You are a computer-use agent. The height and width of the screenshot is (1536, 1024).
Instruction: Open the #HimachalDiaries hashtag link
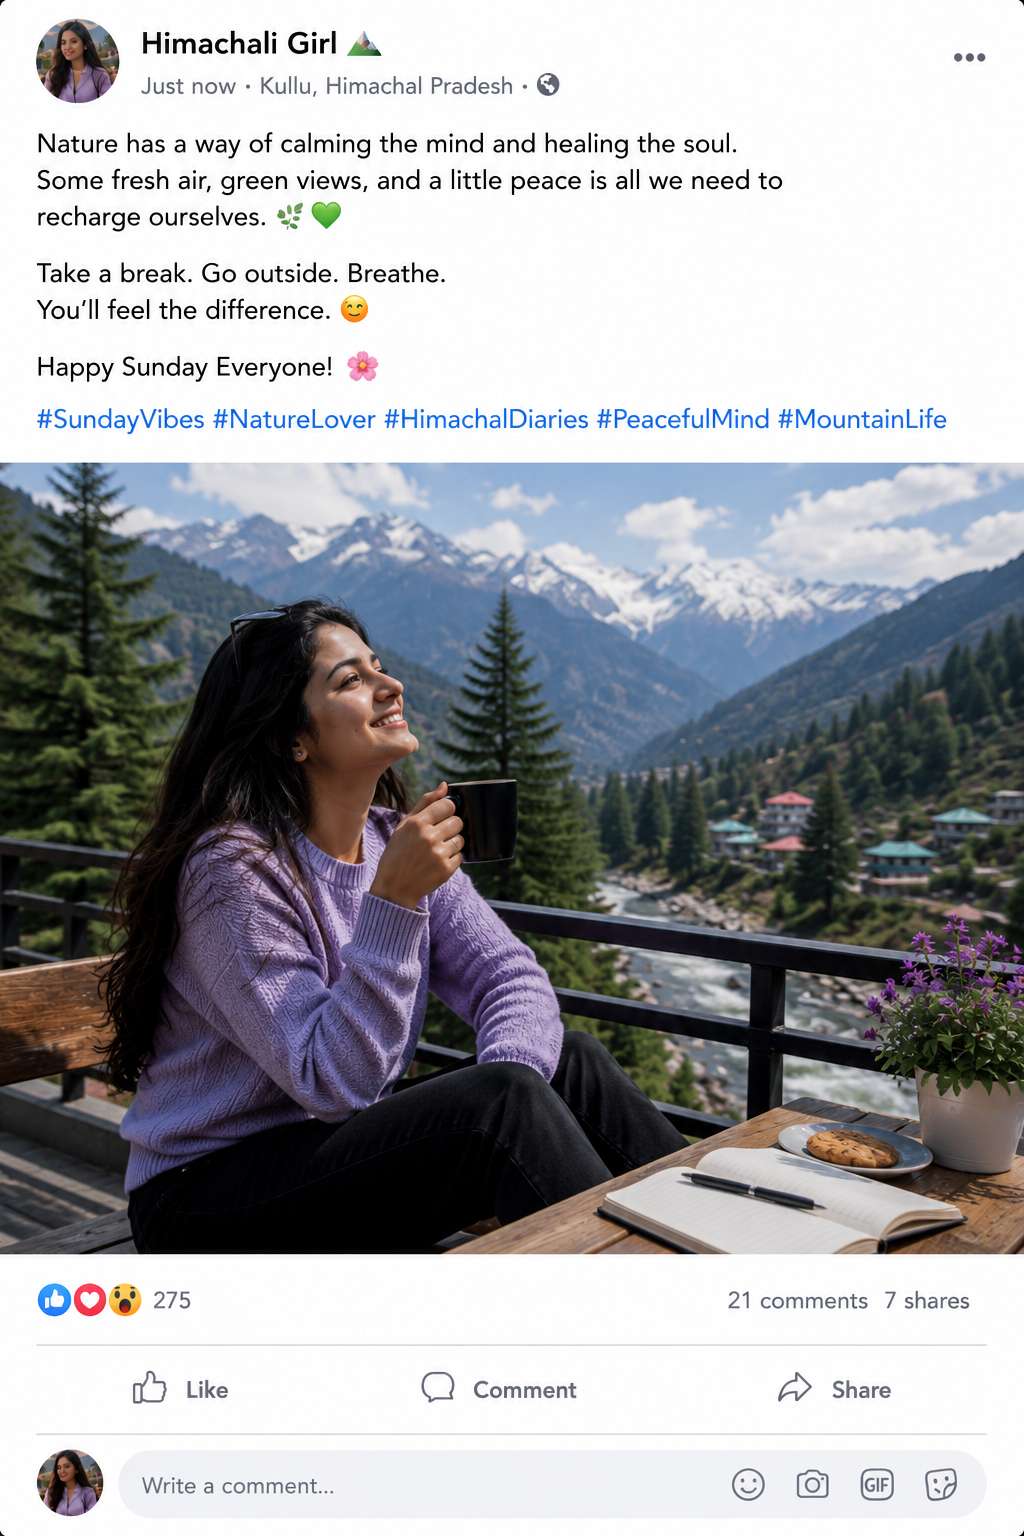tap(486, 419)
